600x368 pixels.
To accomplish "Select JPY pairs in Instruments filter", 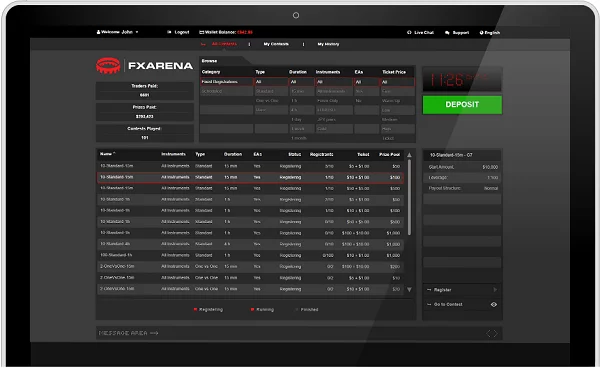I will pyautogui.click(x=334, y=120).
